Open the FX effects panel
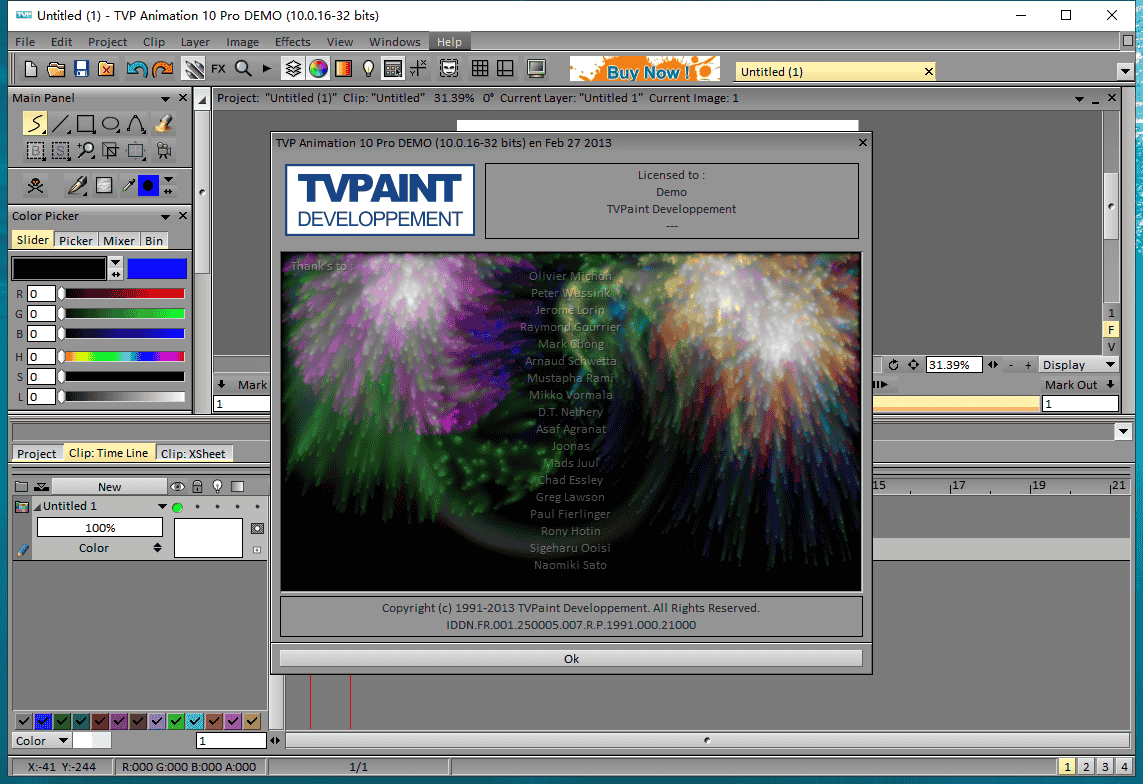The height and width of the screenshot is (784, 1143). [x=218, y=68]
